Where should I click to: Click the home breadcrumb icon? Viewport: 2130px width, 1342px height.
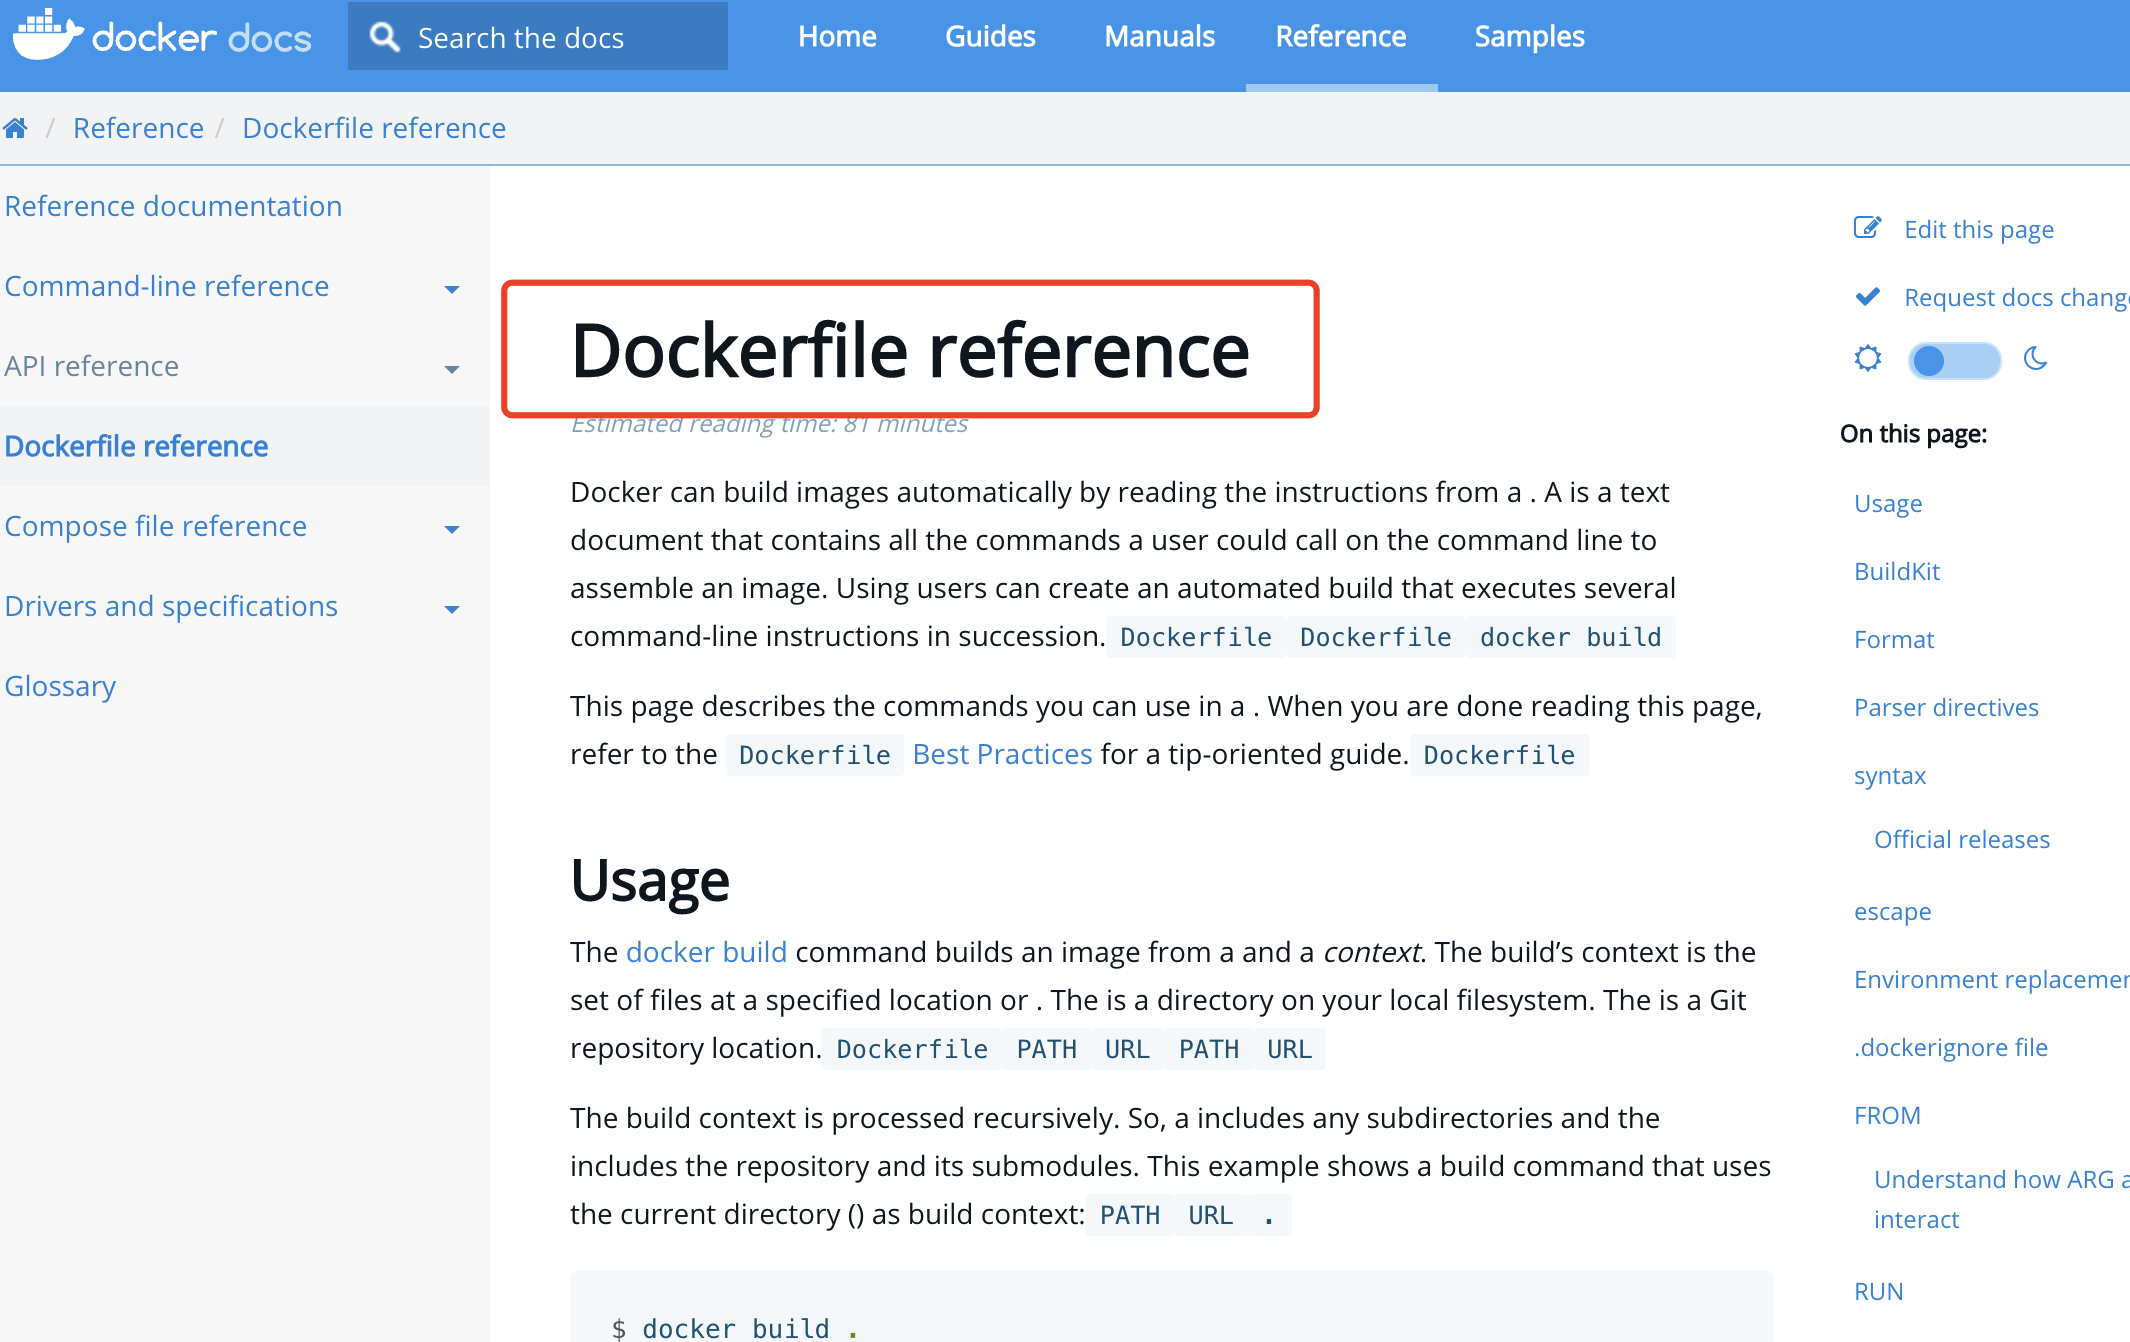pyautogui.click(x=15, y=128)
